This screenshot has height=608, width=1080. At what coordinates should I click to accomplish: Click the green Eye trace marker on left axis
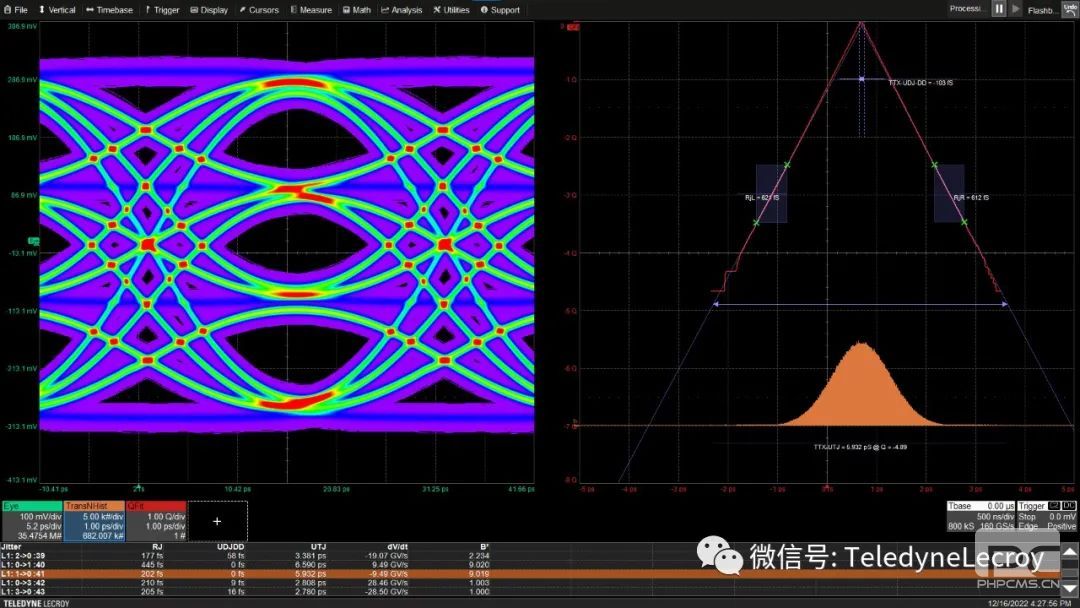point(34,241)
